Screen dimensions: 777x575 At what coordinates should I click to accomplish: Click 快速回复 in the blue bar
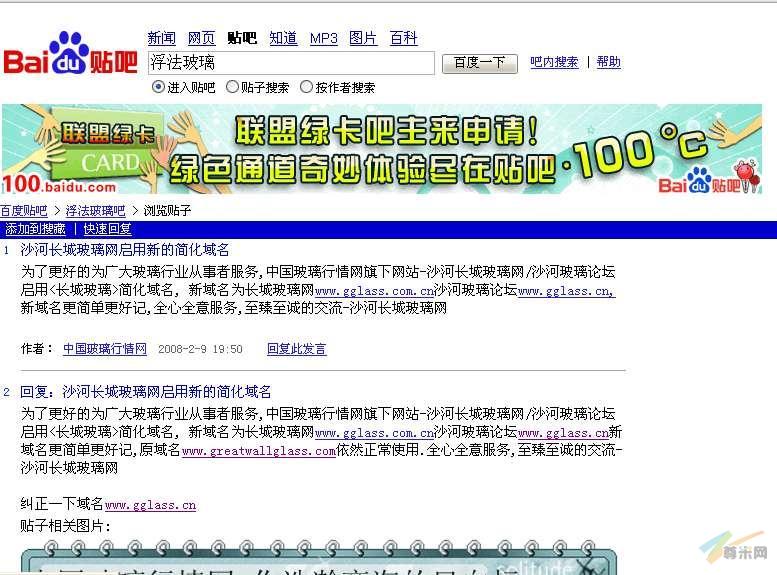click(x=108, y=229)
